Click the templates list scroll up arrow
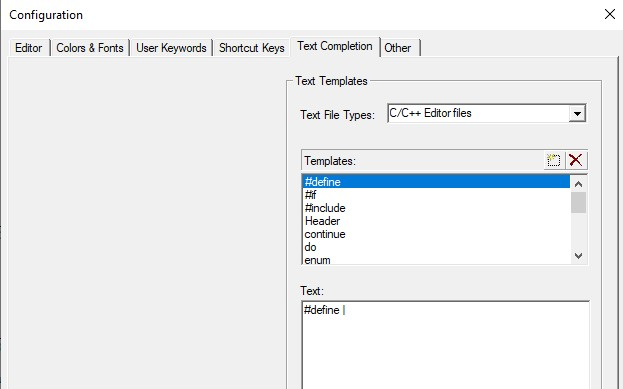 [578, 184]
